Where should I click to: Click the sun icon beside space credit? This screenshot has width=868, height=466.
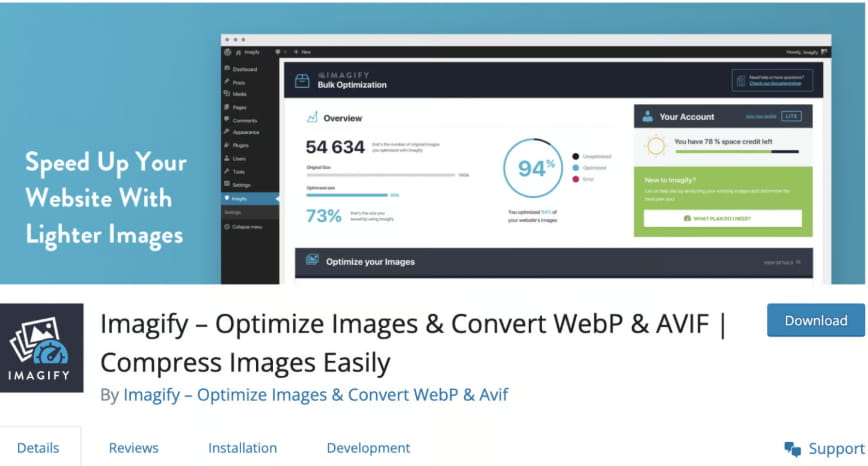point(655,146)
